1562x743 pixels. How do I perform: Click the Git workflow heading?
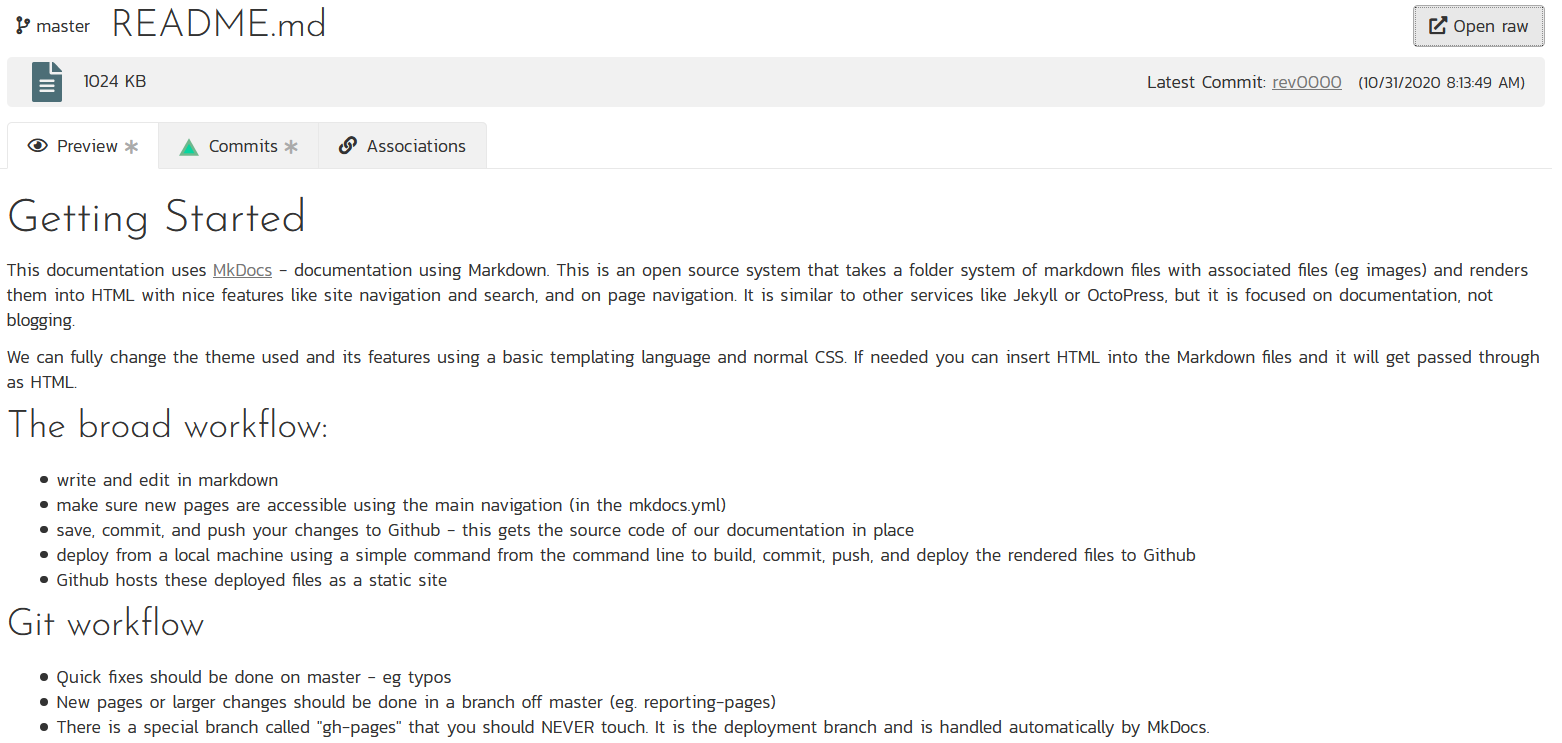tap(105, 624)
